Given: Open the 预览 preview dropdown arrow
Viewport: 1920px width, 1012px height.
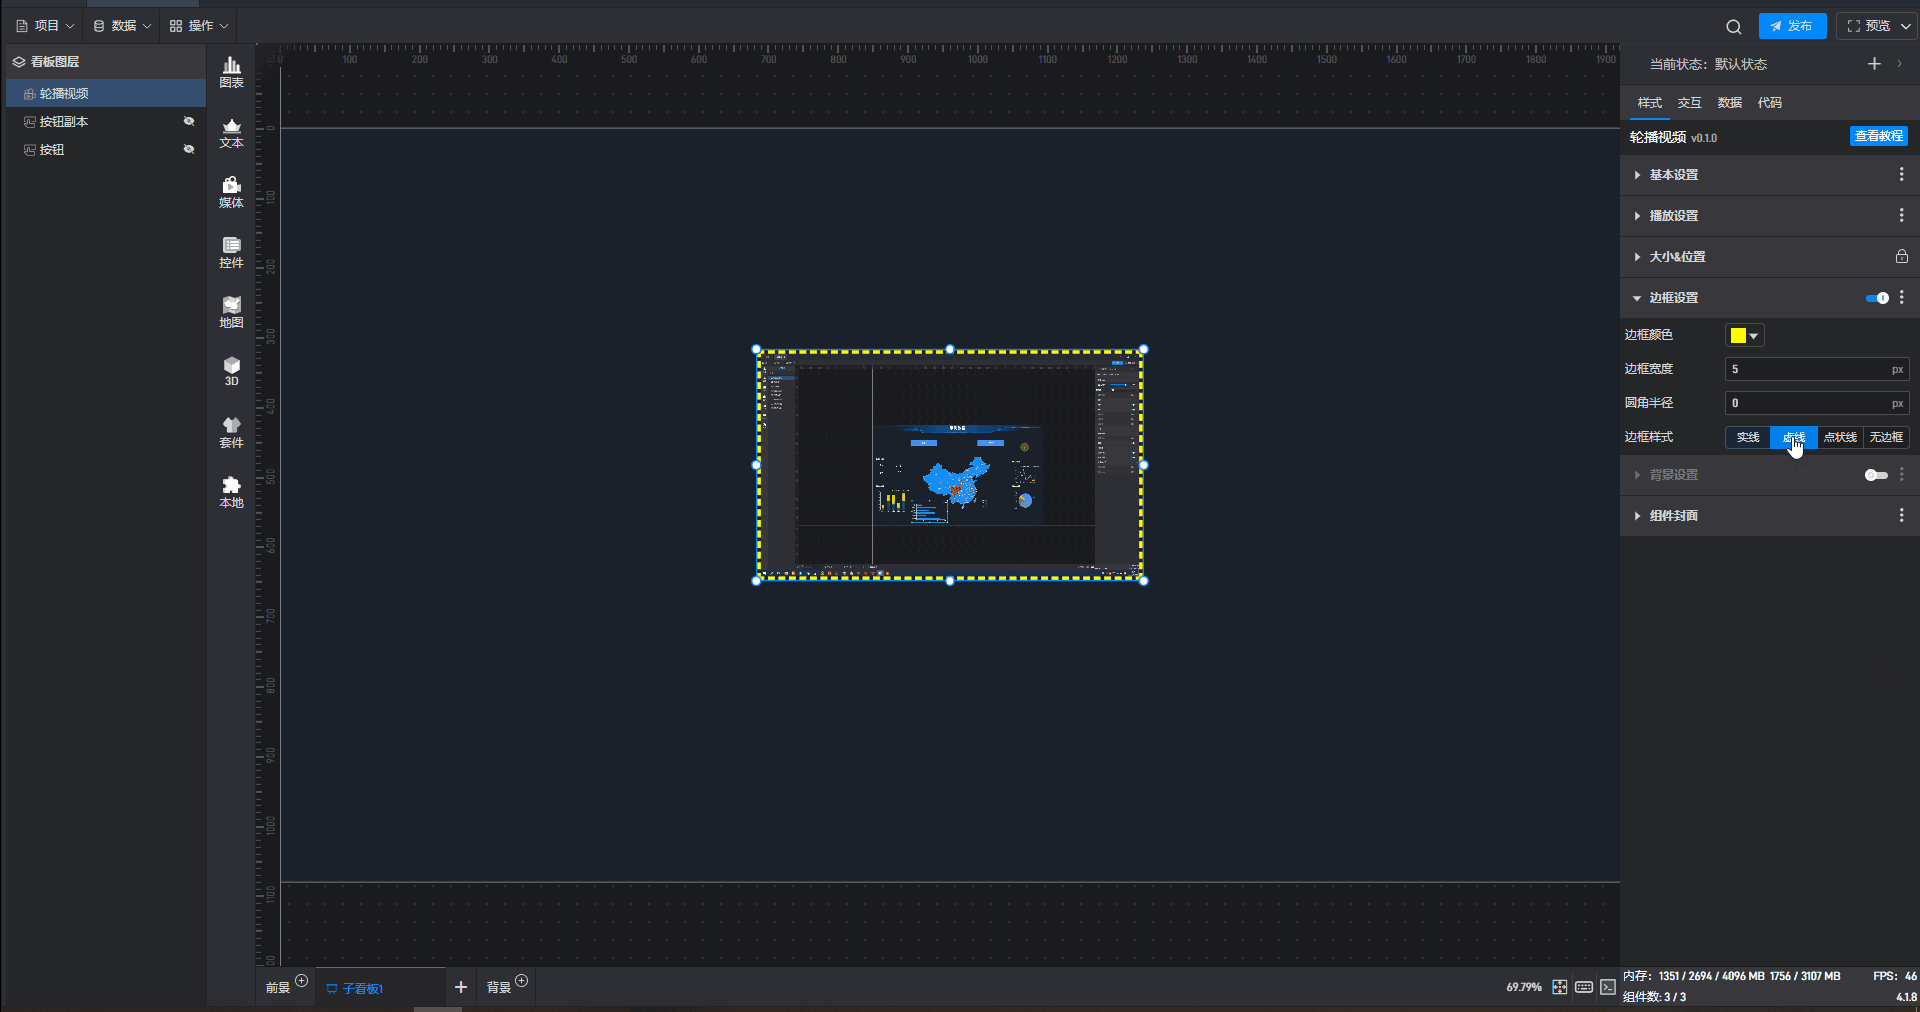Looking at the screenshot, I should [x=1905, y=27].
